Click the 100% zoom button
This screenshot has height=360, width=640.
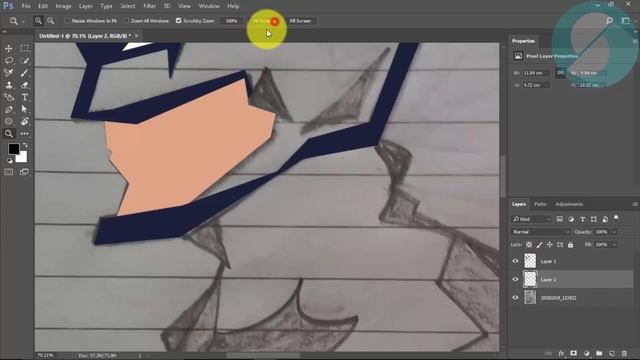(231, 21)
